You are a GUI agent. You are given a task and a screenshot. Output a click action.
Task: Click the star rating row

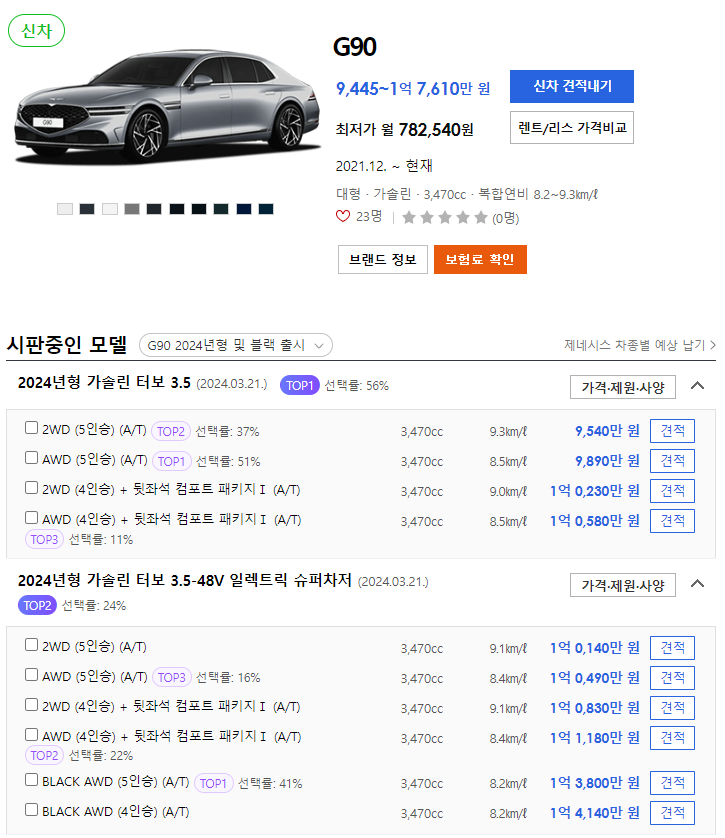point(445,218)
